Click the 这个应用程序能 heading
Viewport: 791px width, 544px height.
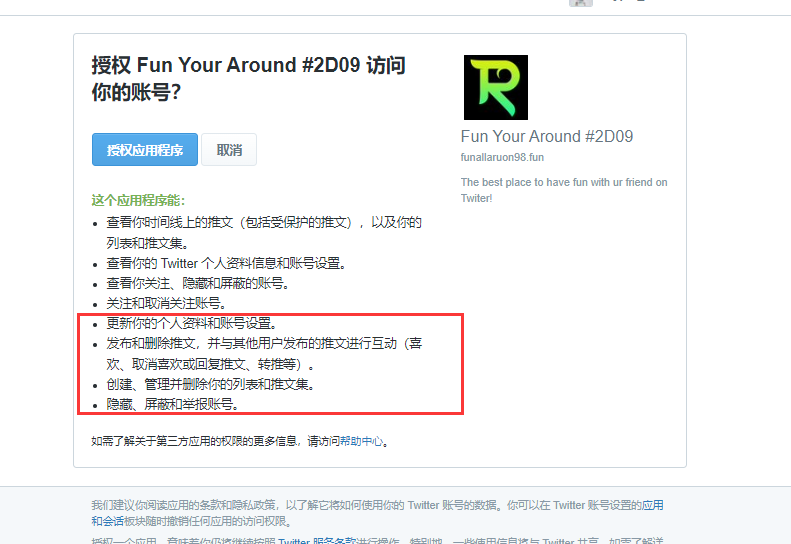point(138,200)
